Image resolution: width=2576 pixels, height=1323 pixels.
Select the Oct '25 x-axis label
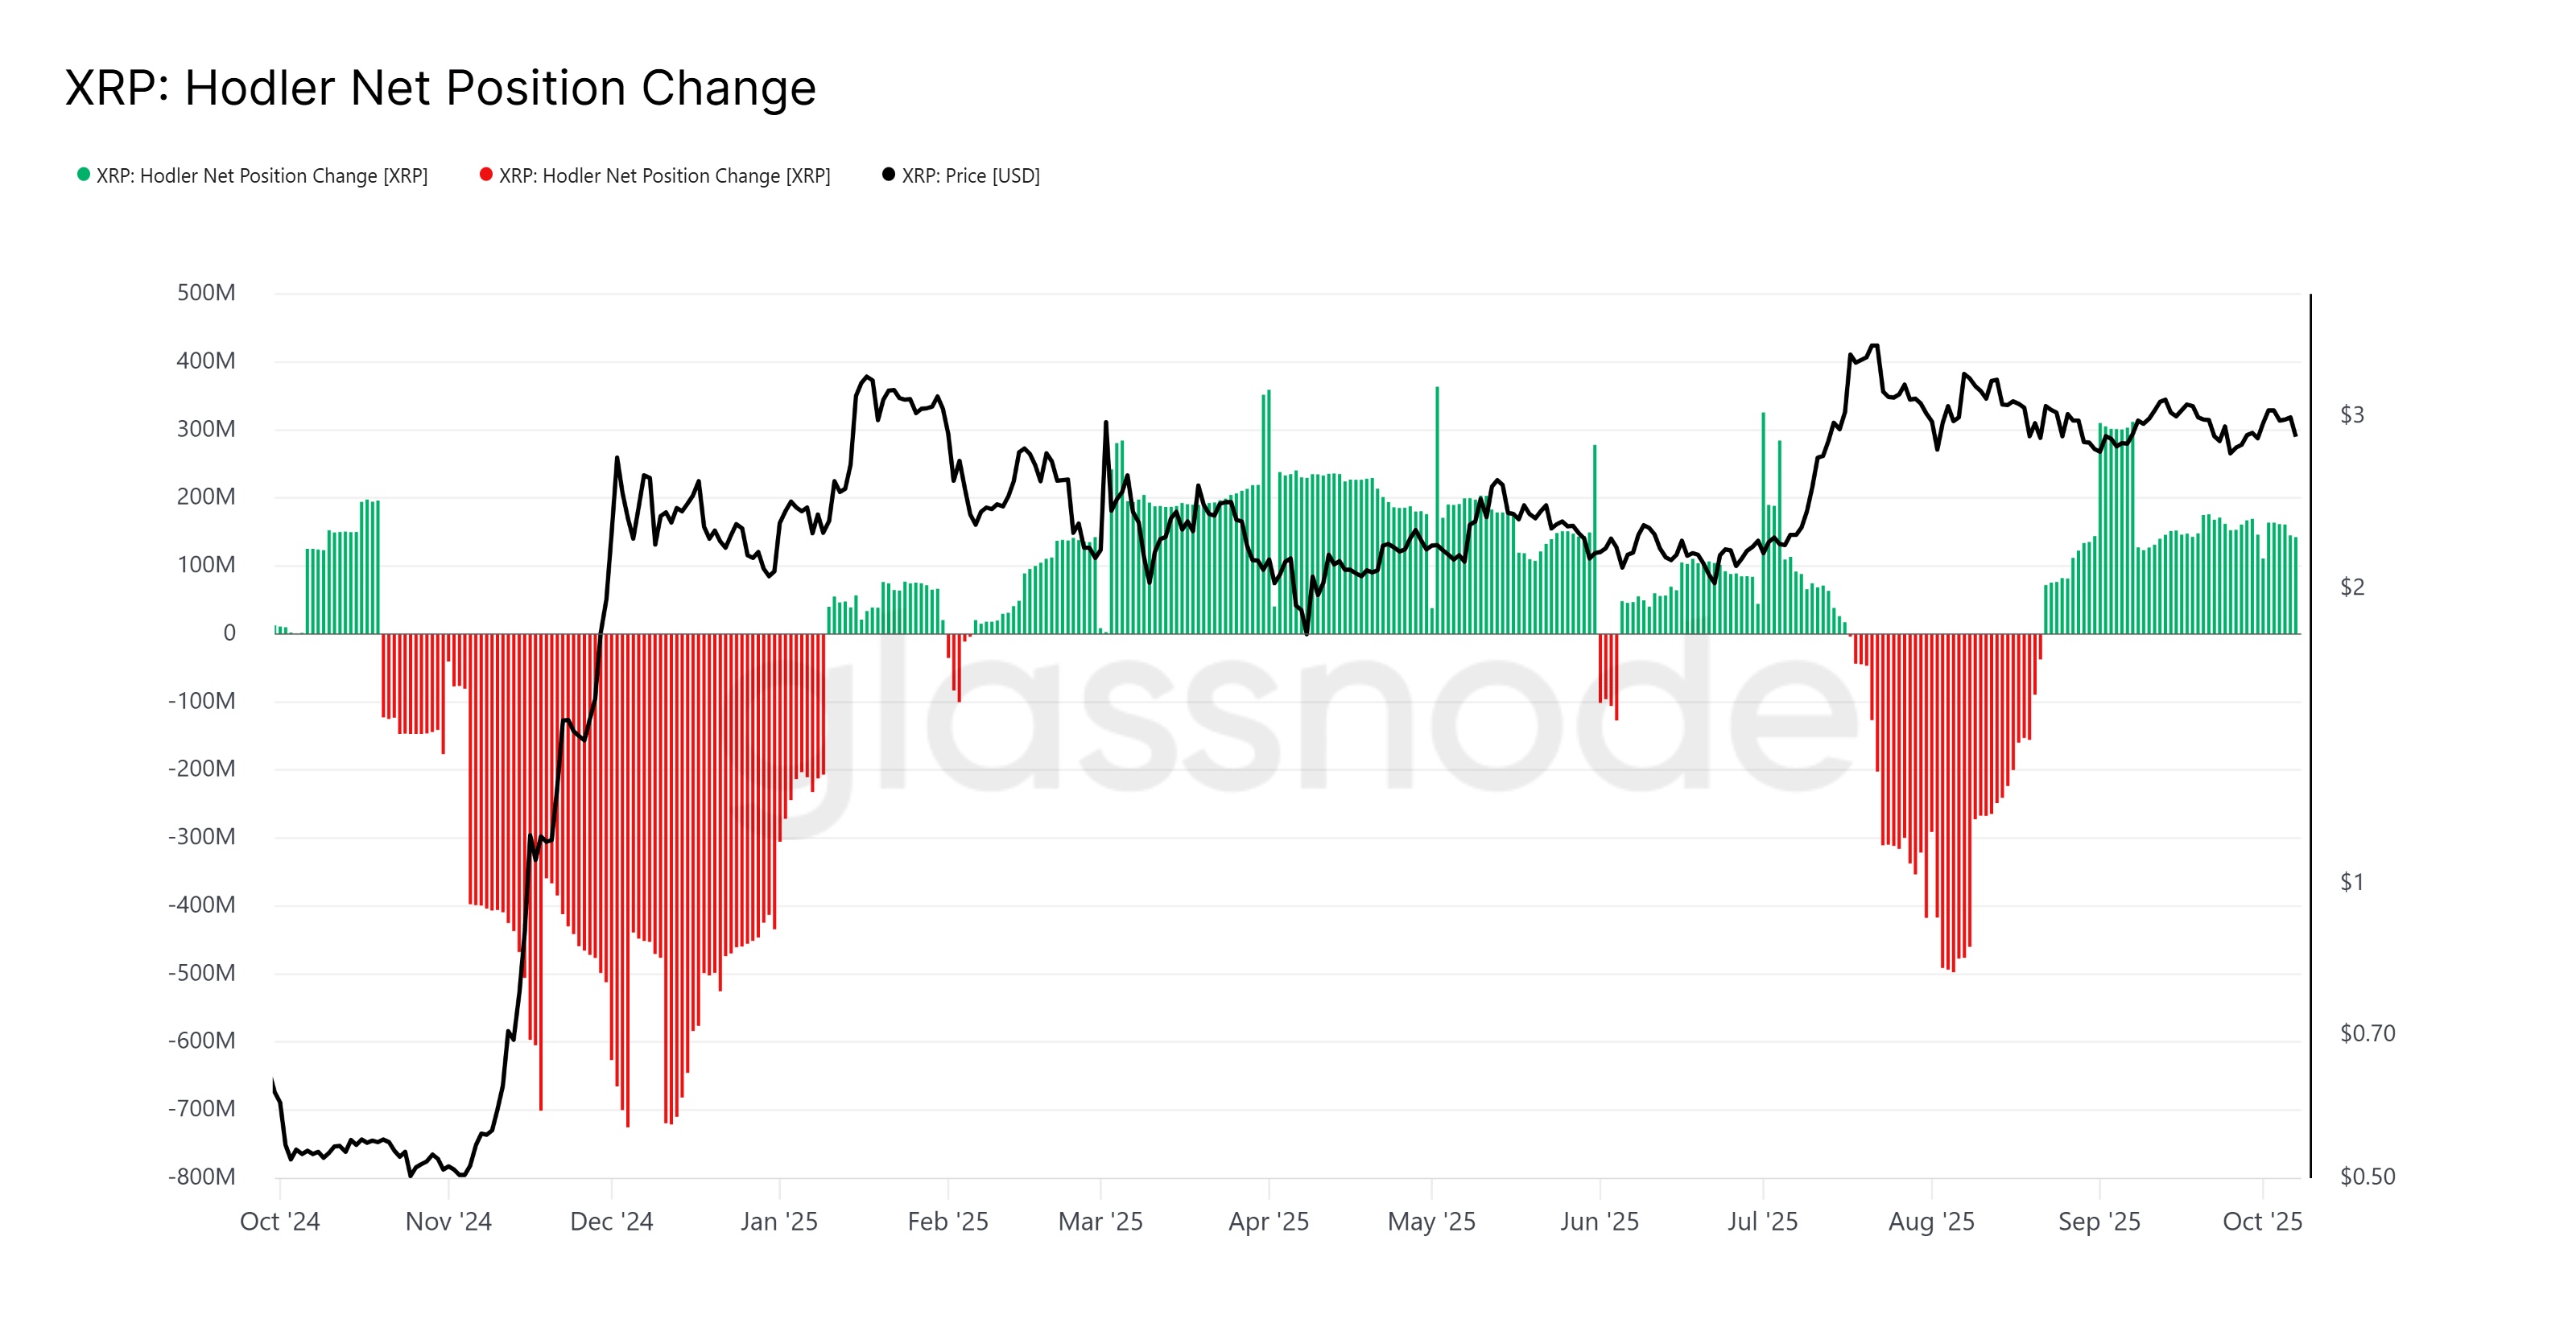(2262, 1221)
